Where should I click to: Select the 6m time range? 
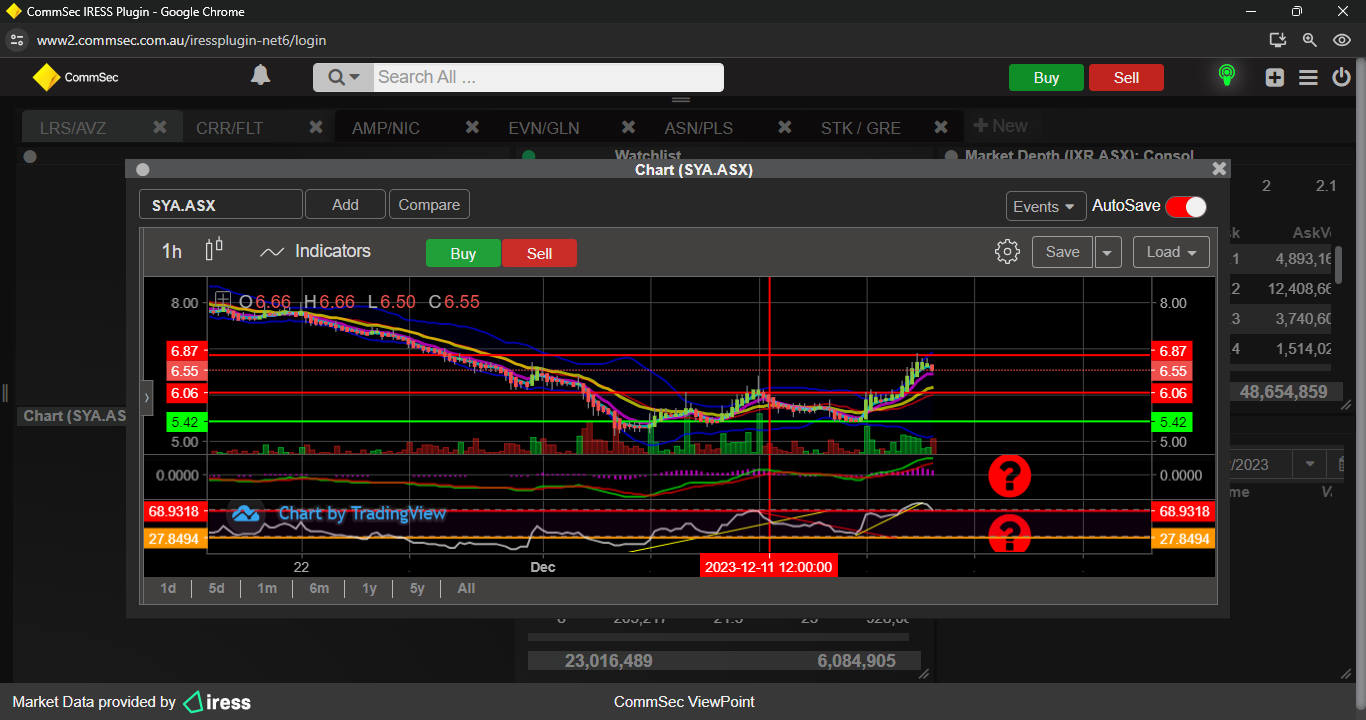click(x=319, y=588)
